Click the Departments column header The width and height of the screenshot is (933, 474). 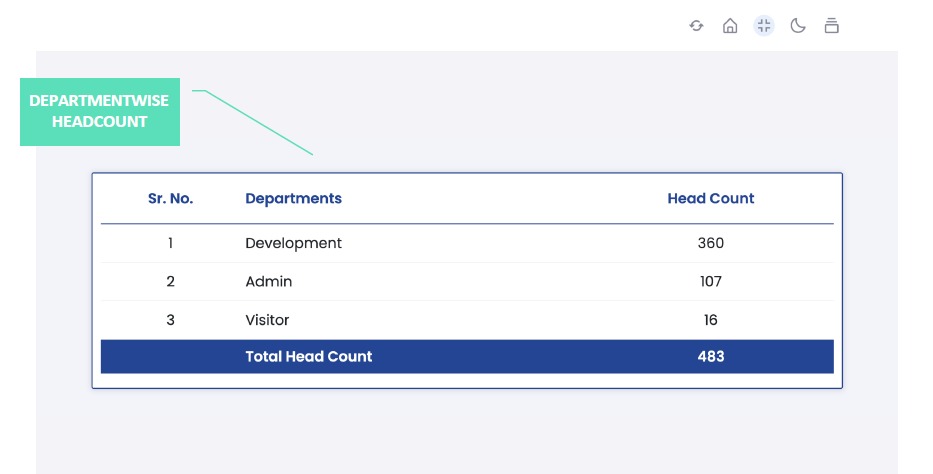point(293,198)
